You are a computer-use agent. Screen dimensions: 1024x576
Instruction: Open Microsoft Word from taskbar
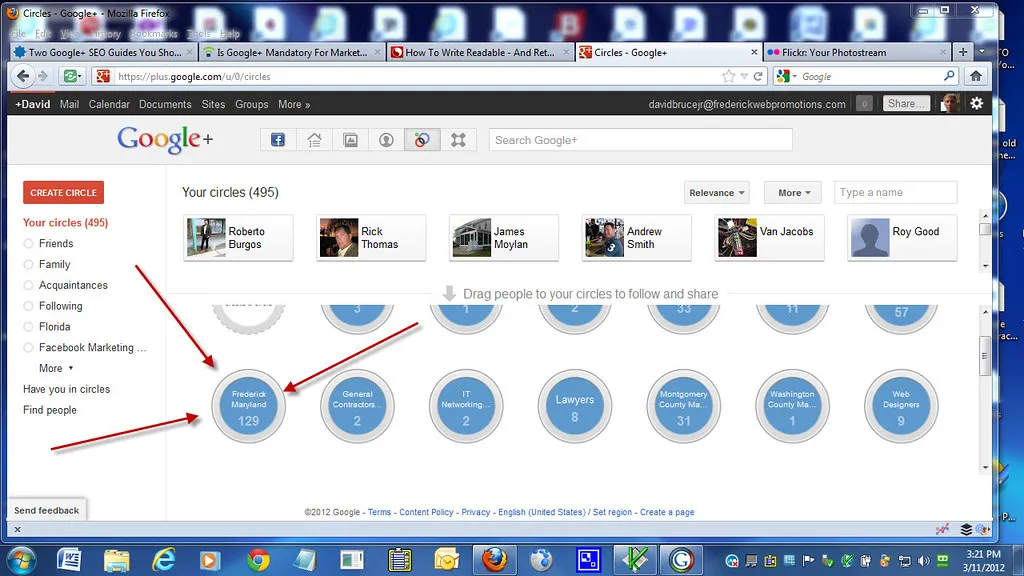point(69,560)
